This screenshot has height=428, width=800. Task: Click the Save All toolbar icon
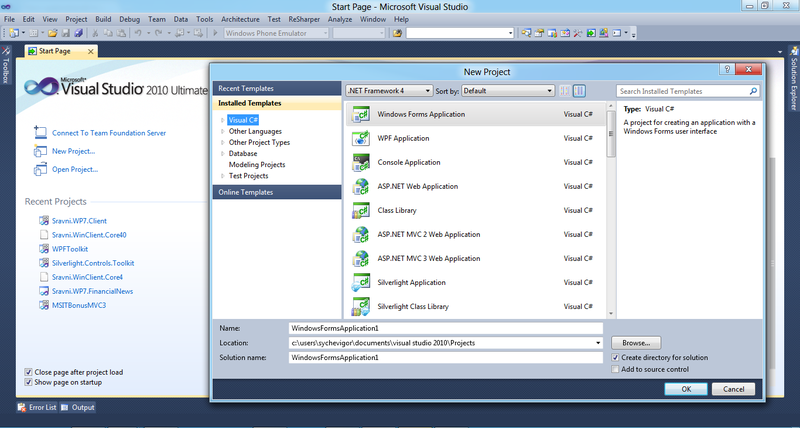click(x=78, y=33)
